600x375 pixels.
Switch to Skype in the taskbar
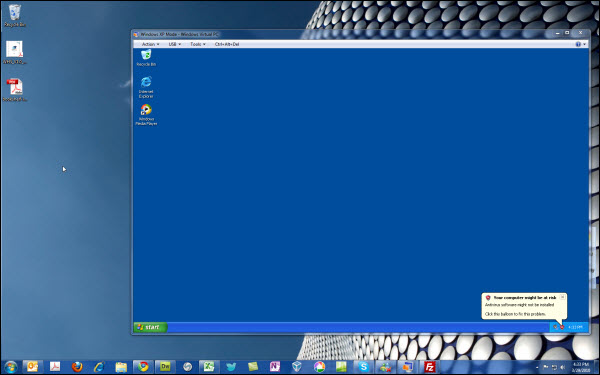(363, 367)
